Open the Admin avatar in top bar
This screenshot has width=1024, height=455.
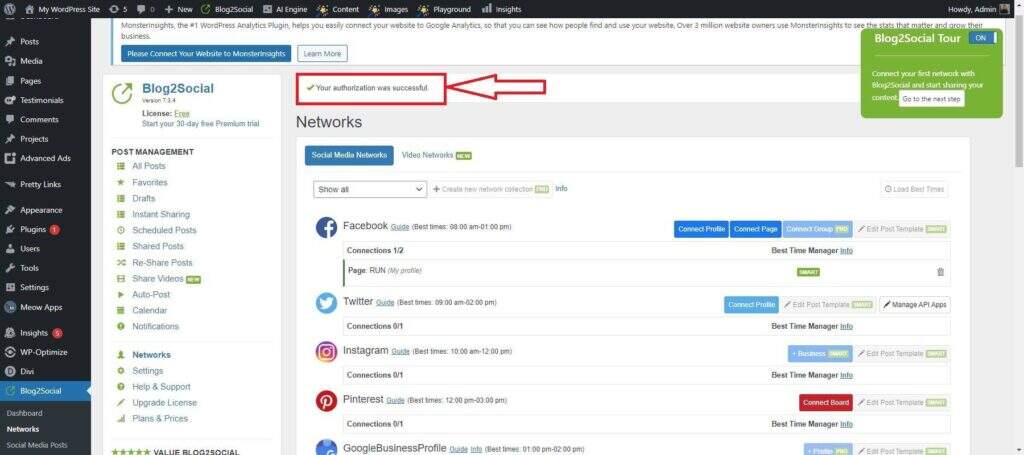(x=1004, y=9)
